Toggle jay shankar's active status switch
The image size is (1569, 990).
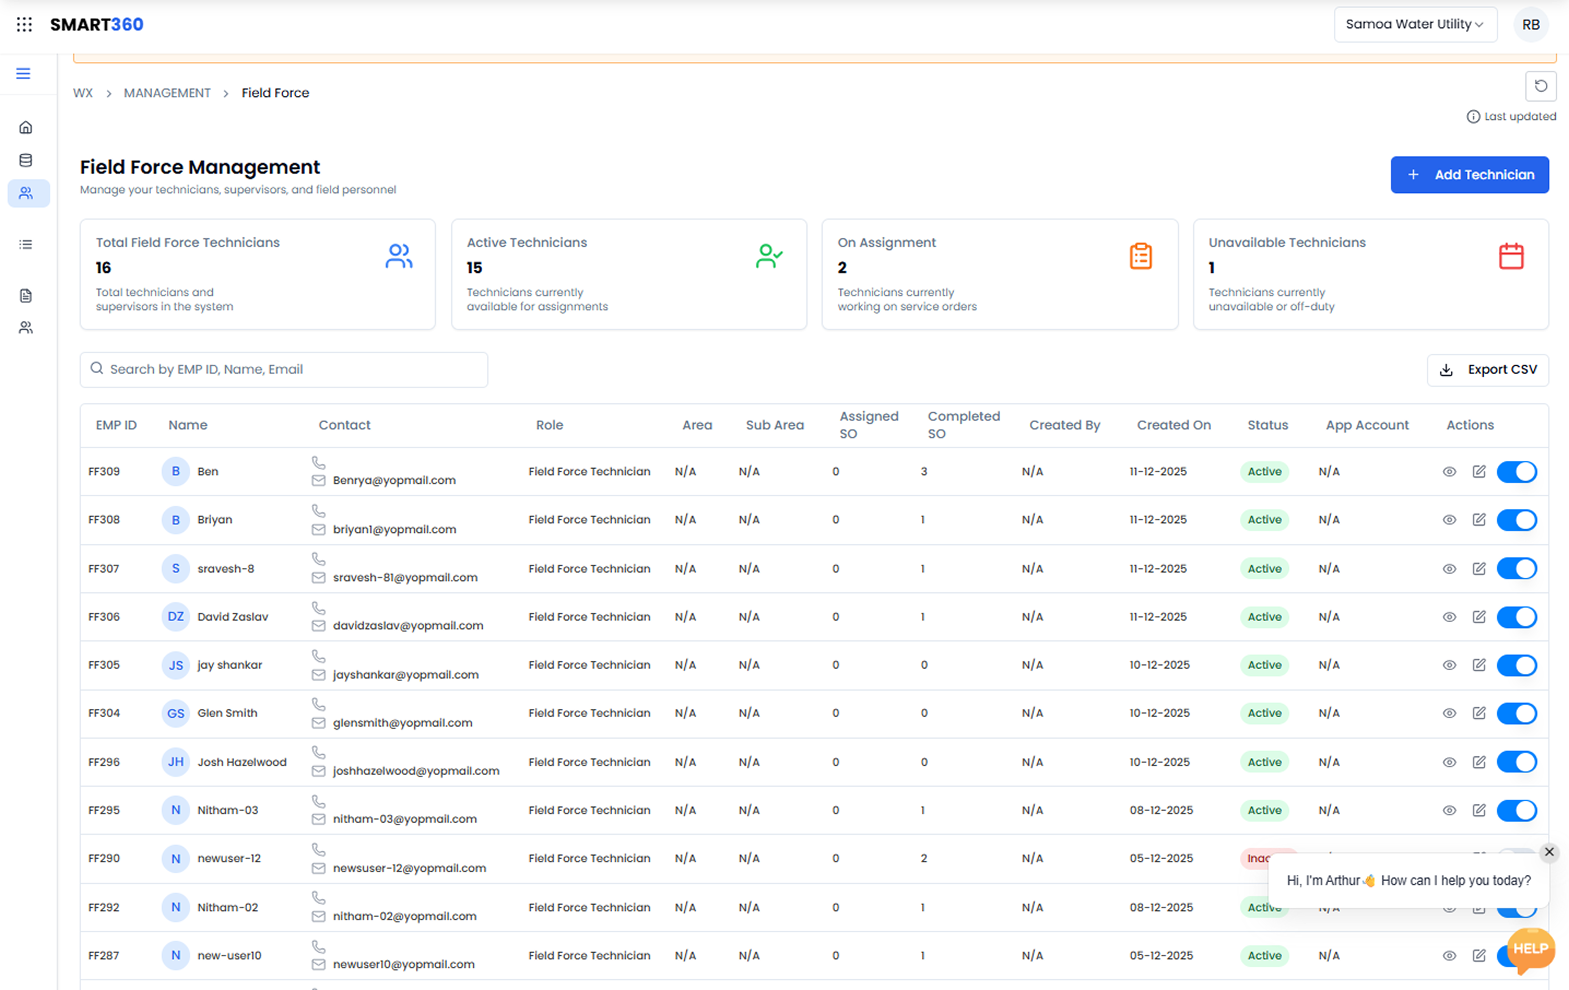coord(1517,665)
